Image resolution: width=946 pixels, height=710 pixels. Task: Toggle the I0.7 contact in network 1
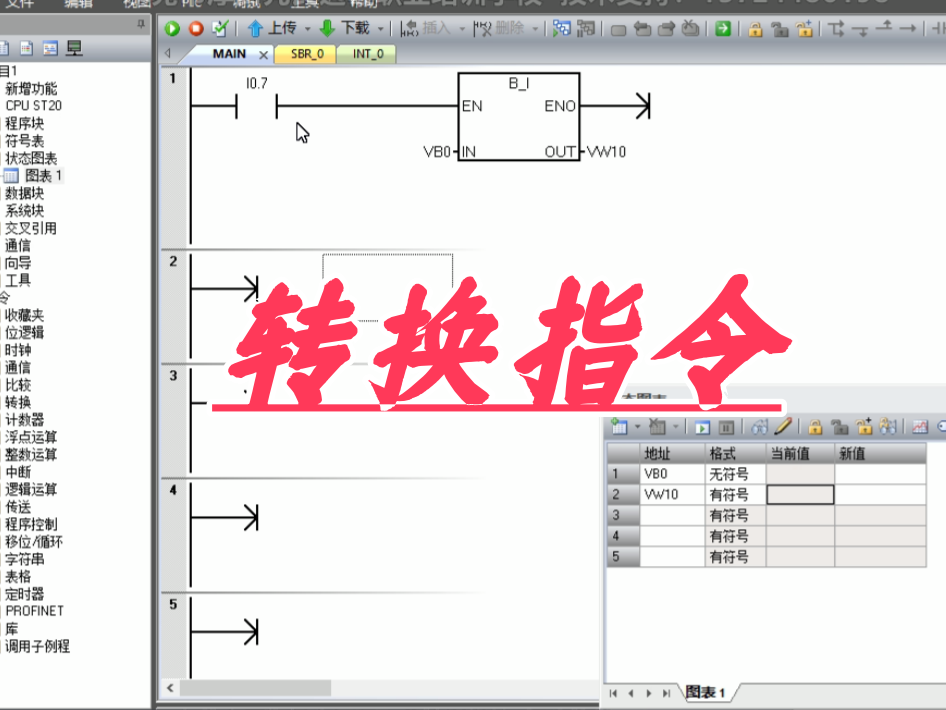(x=256, y=105)
